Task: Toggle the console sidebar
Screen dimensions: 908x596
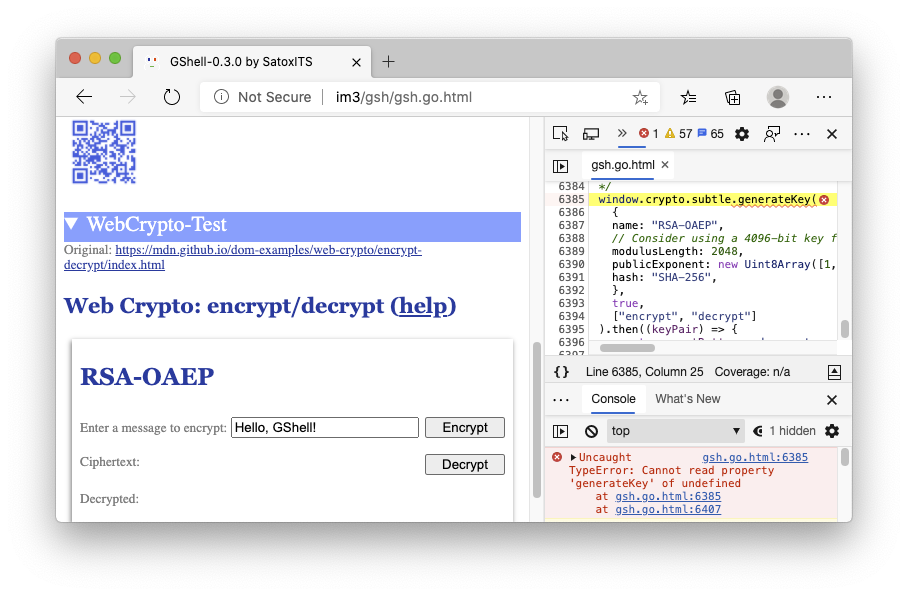Action: (x=561, y=431)
